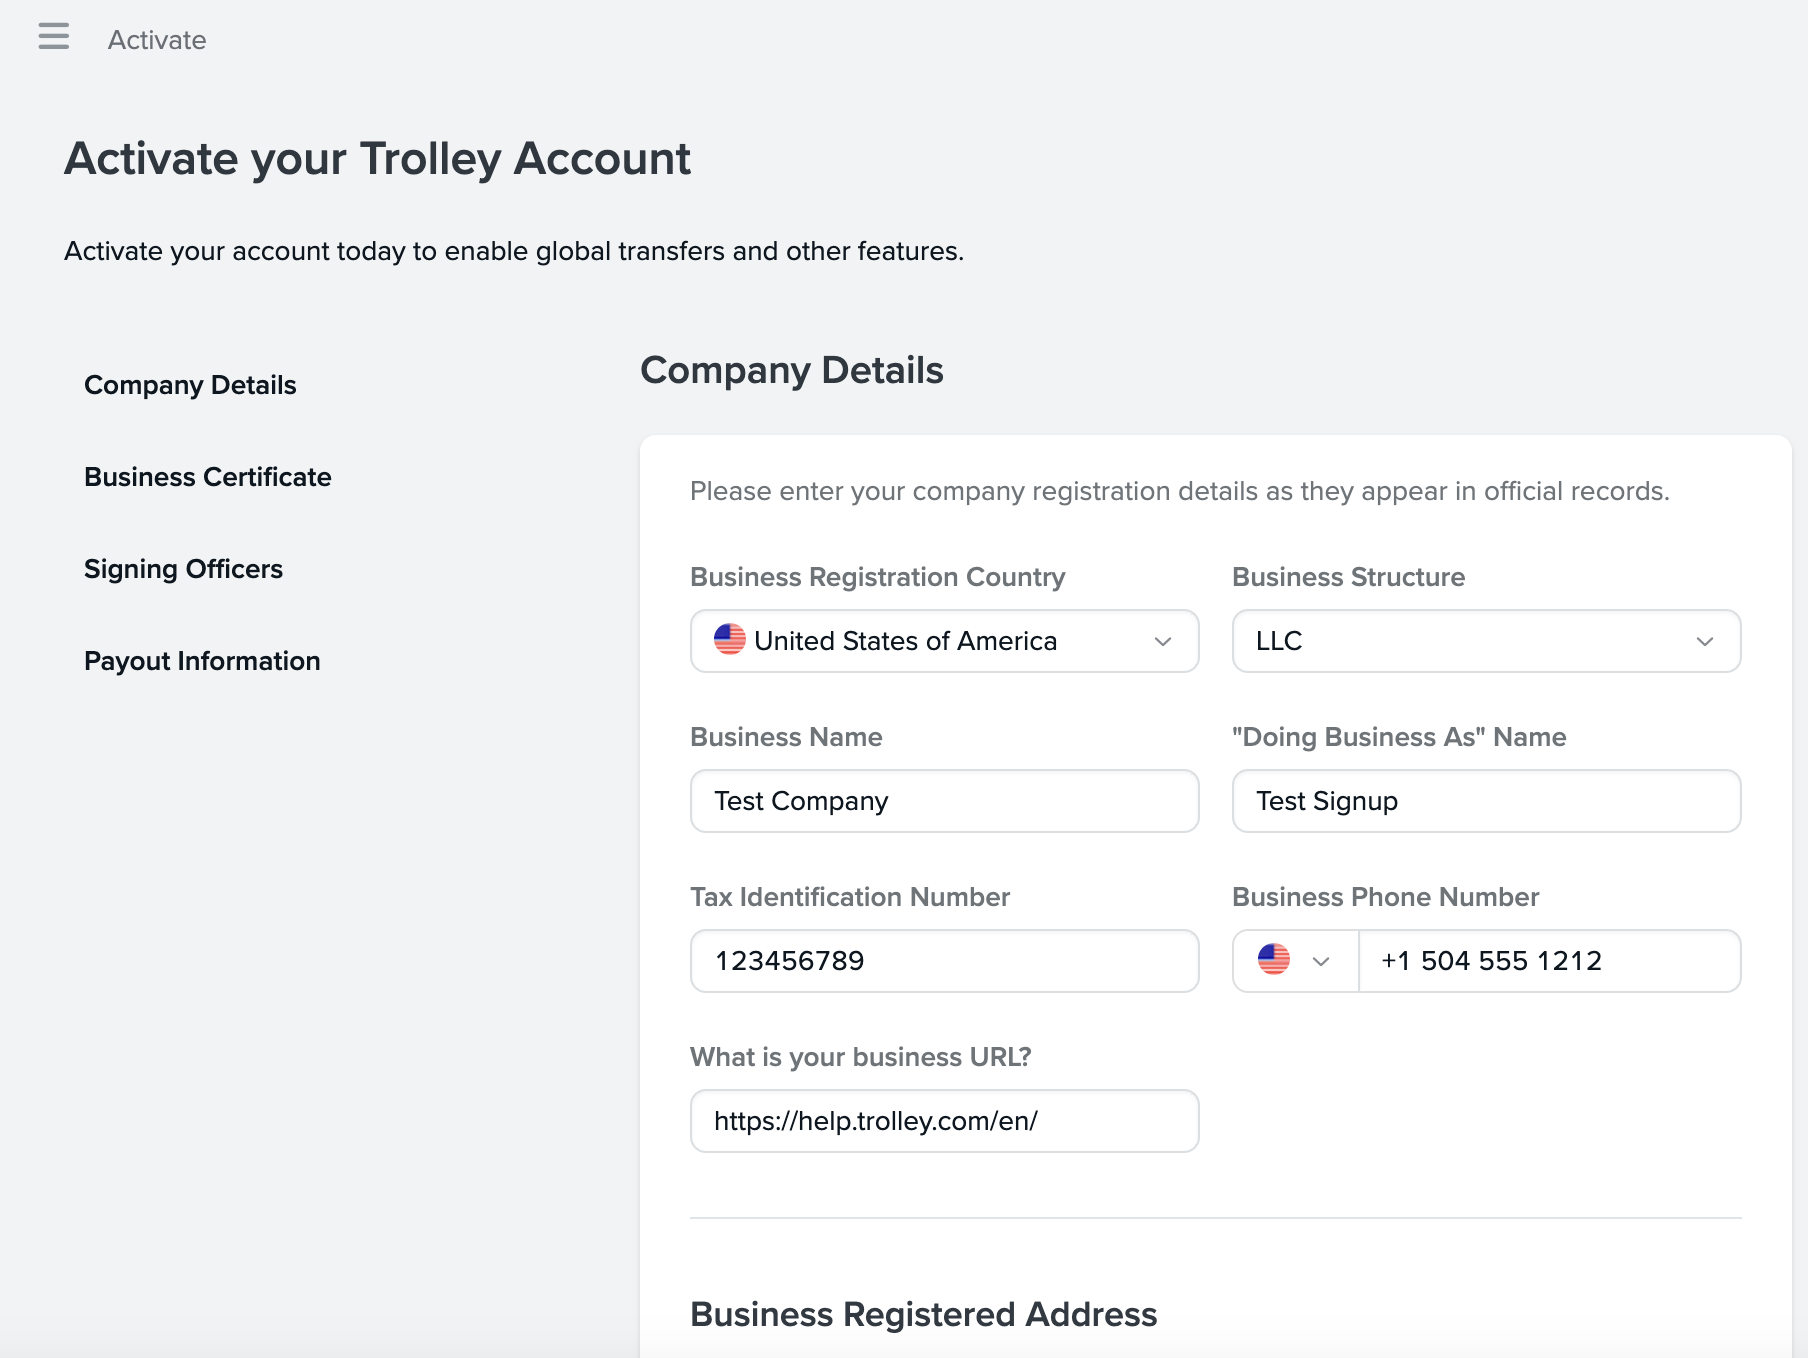Click the chevron in the registration country selector
The width and height of the screenshot is (1808, 1358).
1162,642
